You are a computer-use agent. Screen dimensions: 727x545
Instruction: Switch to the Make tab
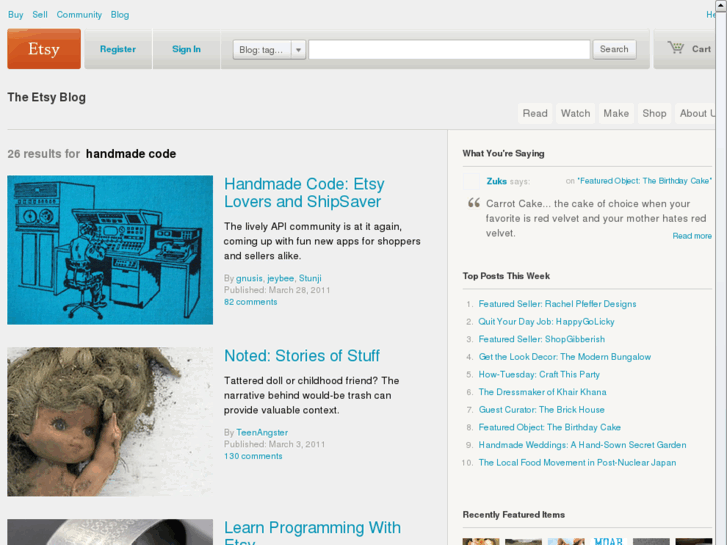(x=616, y=113)
